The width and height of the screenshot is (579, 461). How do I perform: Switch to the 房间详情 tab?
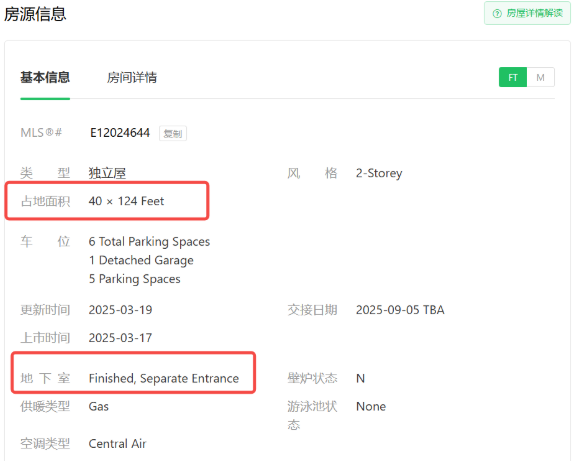coord(132,78)
